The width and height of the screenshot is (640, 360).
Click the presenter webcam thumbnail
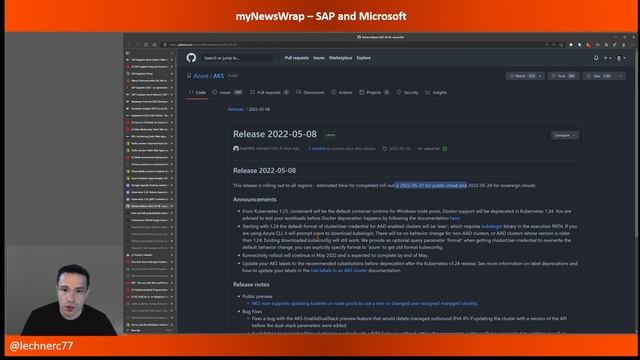coord(64,291)
